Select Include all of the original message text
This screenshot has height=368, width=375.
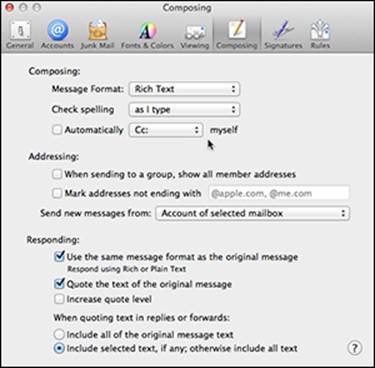59,334
